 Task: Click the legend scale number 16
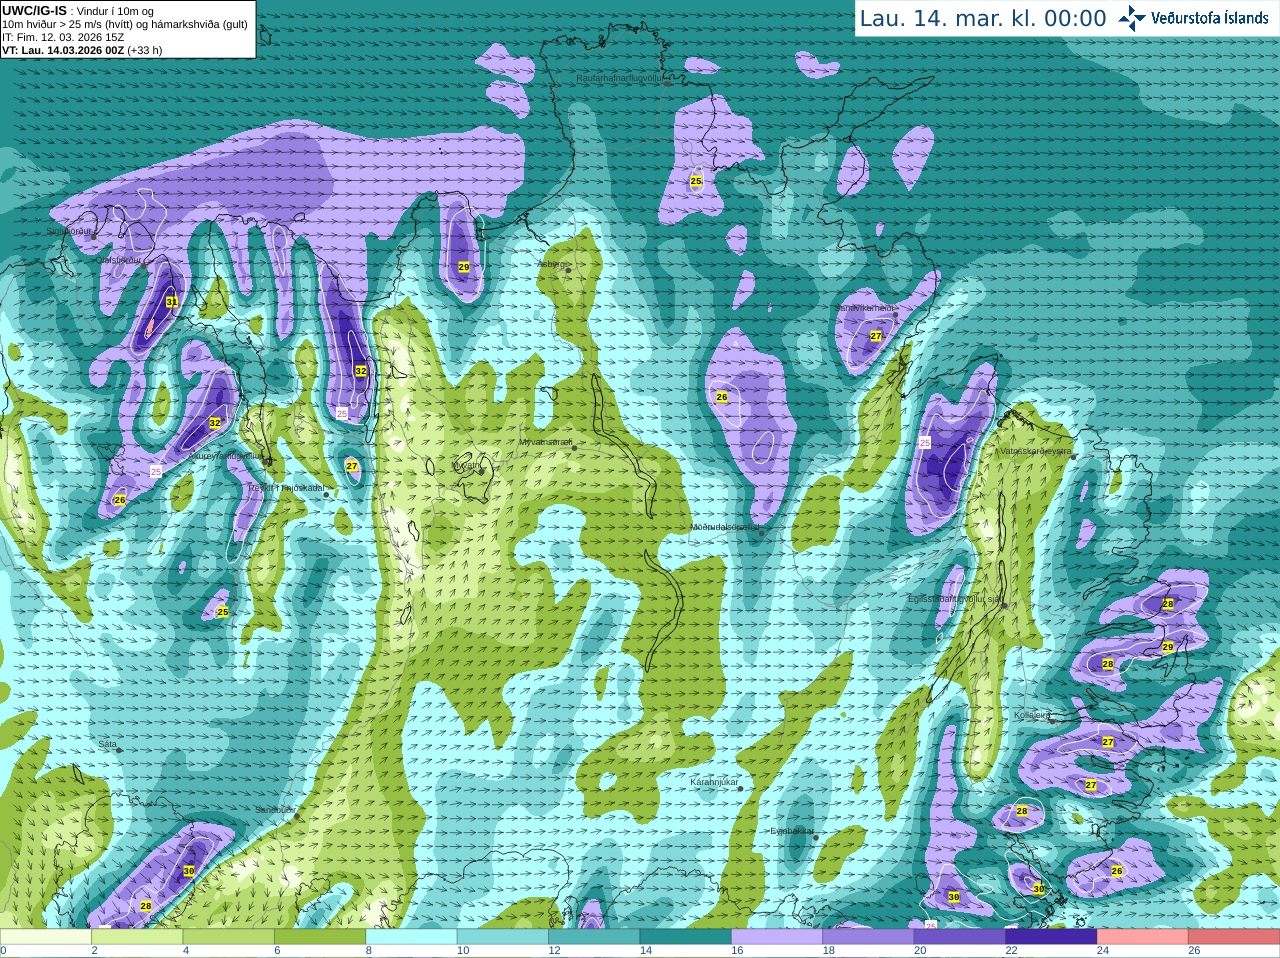(737, 951)
